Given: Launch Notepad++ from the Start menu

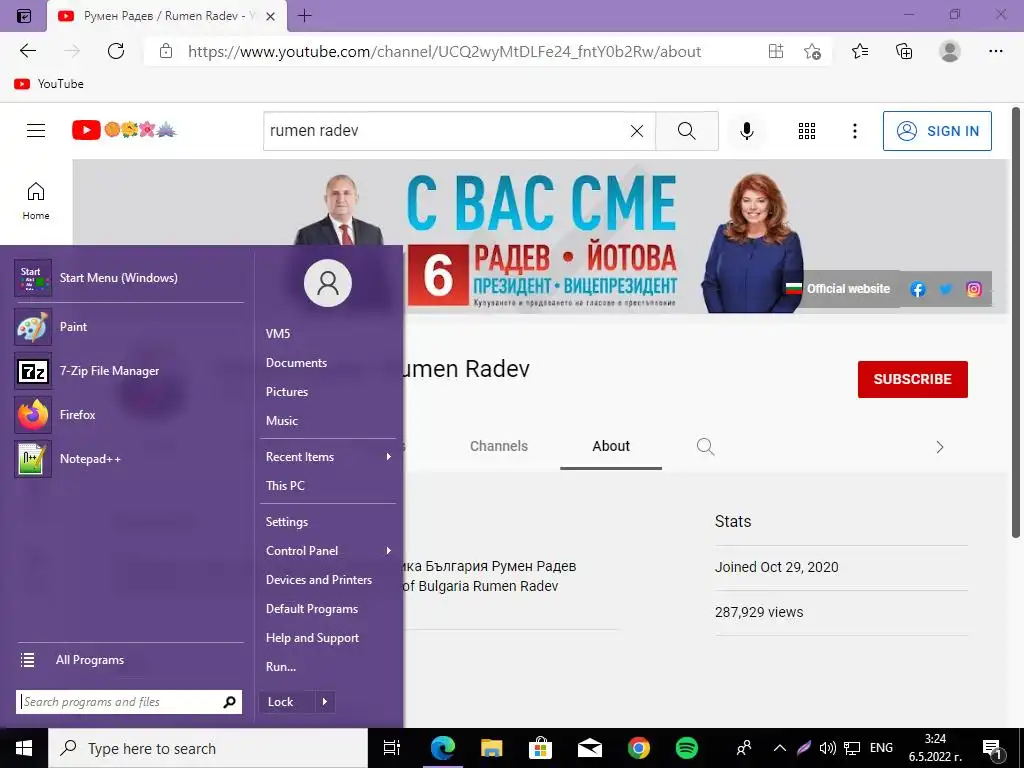Looking at the screenshot, I should tap(129, 458).
